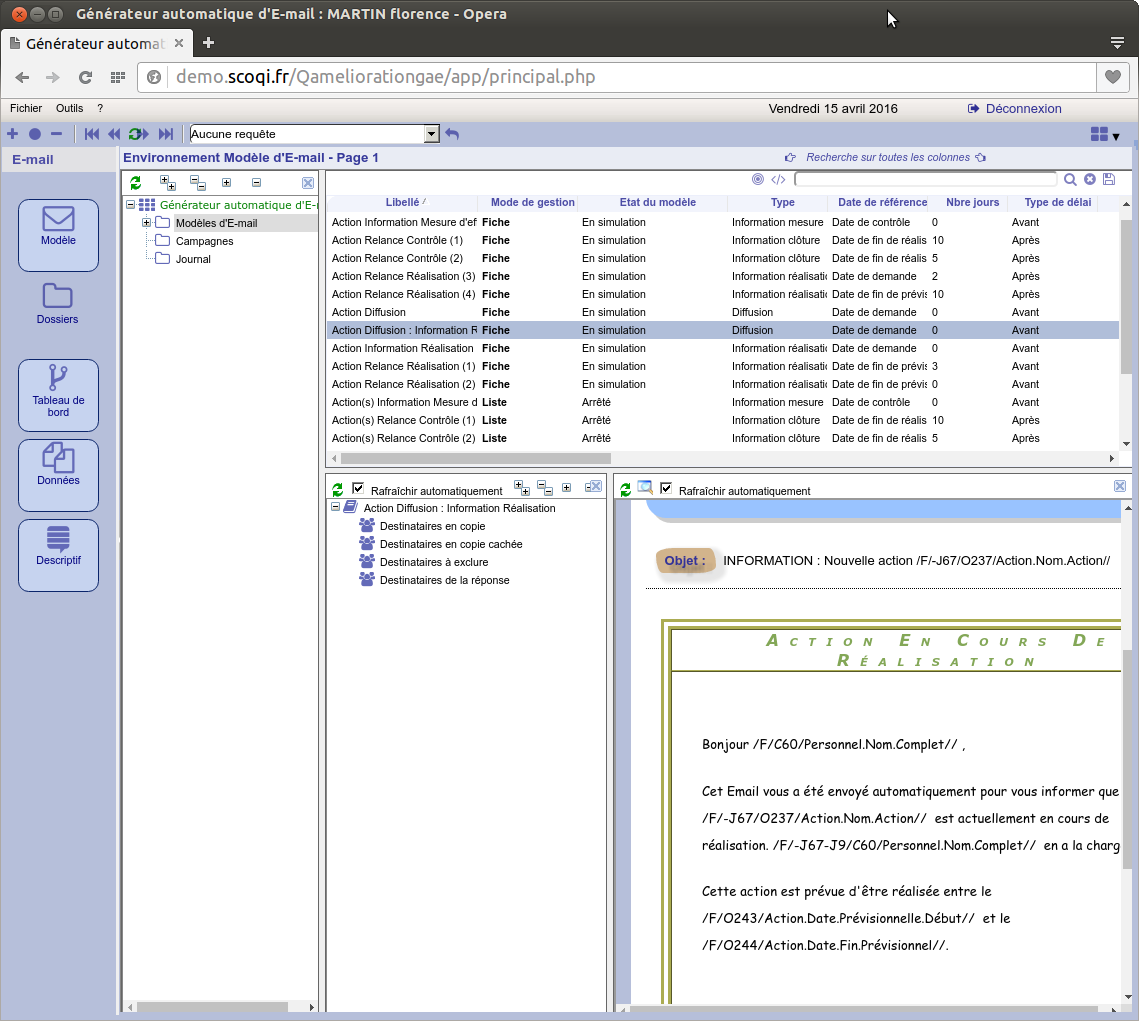This screenshot has height=1021, width=1139.
Task: Click Recherche sur toutes les colonnes
Action: (888, 157)
